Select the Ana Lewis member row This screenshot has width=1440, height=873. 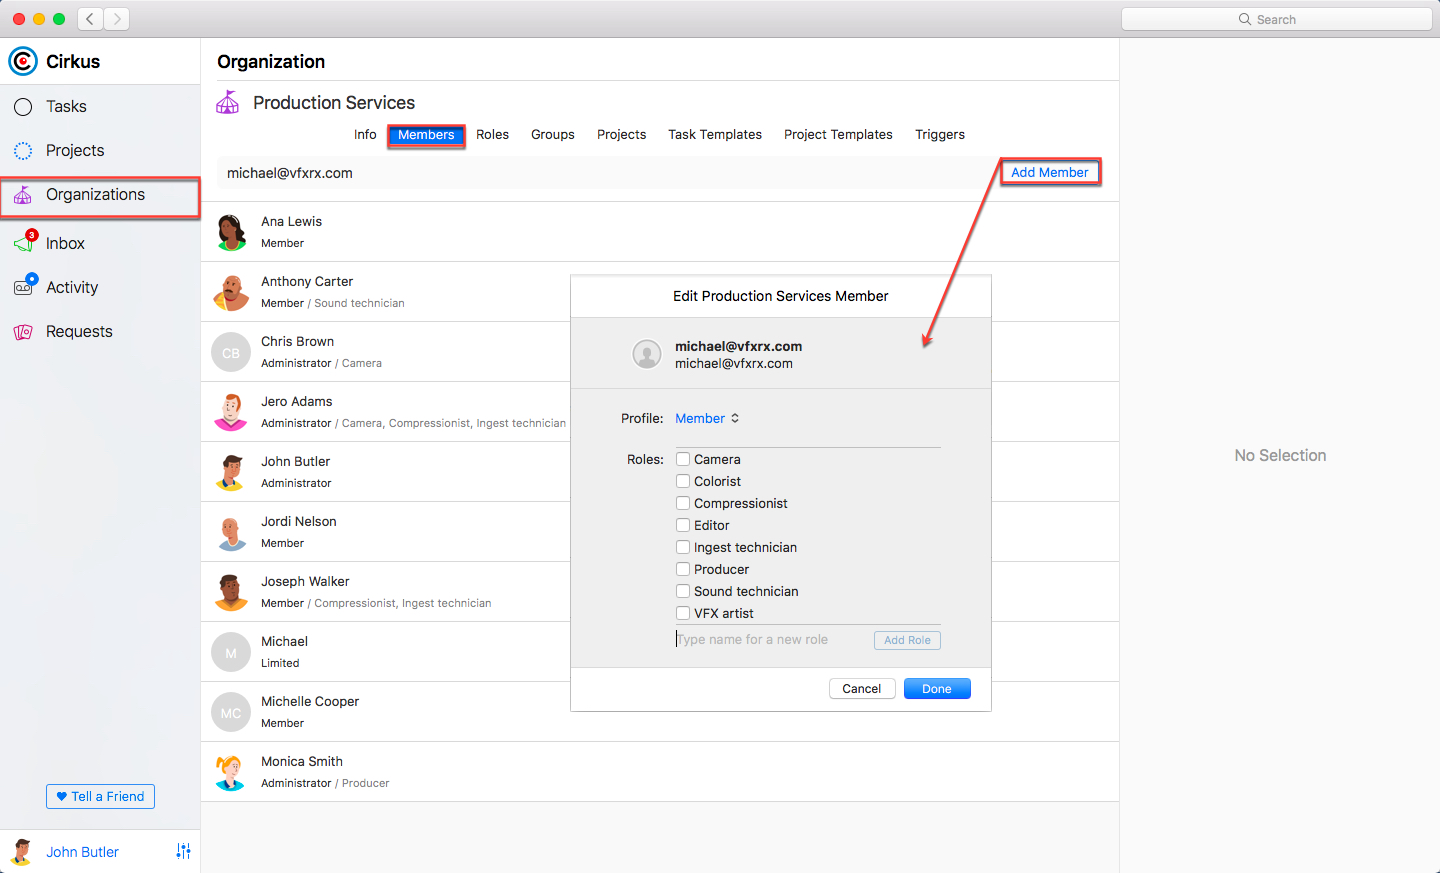[660, 232]
